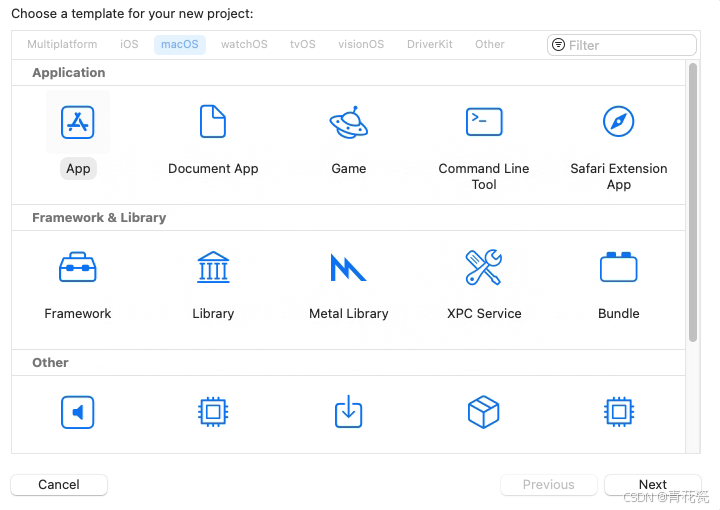Viewport: 720px width, 510px height.
Task: Focus the Filter search field
Action: (x=622, y=45)
